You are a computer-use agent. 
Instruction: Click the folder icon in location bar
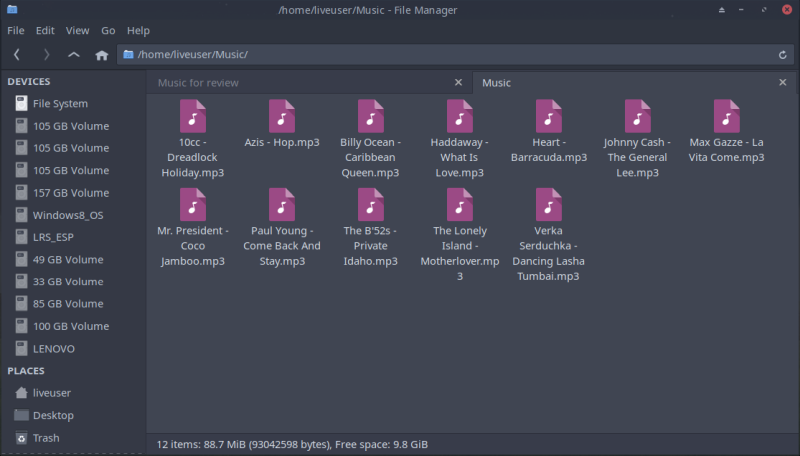[x=129, y=54]
